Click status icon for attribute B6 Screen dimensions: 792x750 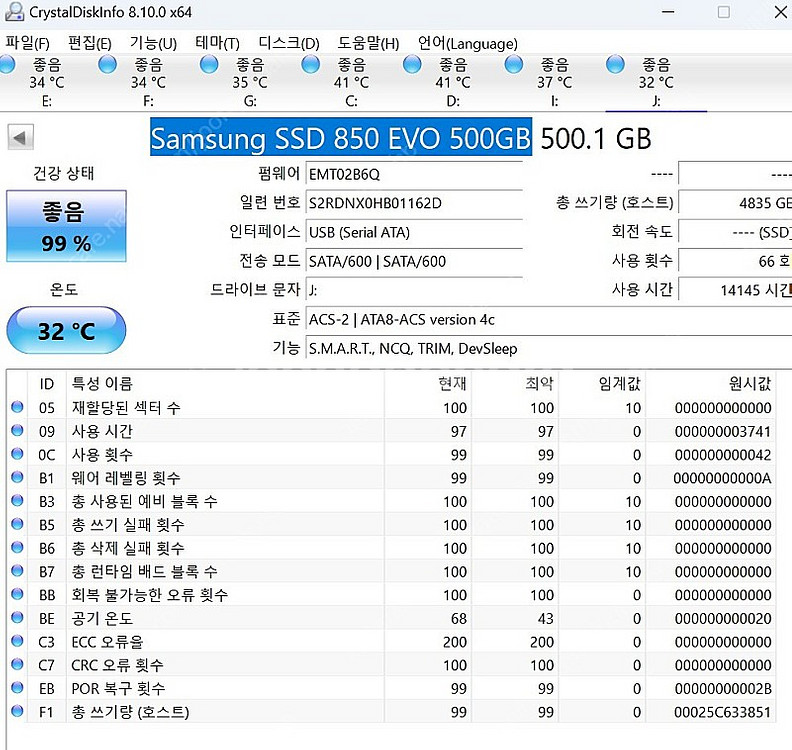(17, 547)
